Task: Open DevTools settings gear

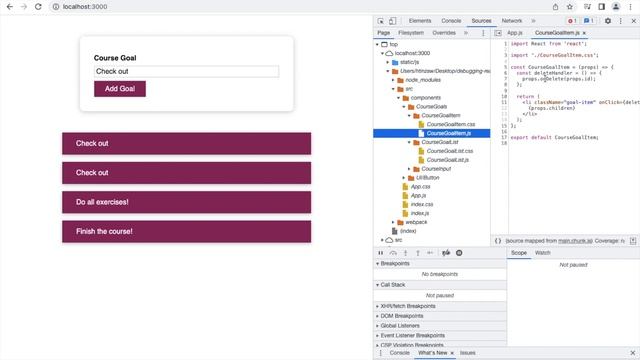Action: tap(608, 21)
